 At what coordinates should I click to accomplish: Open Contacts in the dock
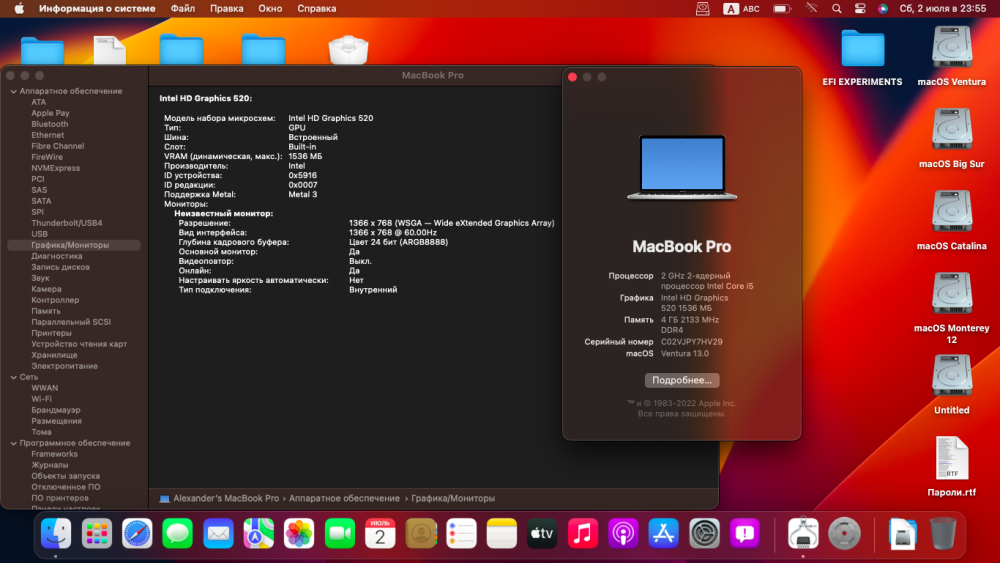[421, 533]
